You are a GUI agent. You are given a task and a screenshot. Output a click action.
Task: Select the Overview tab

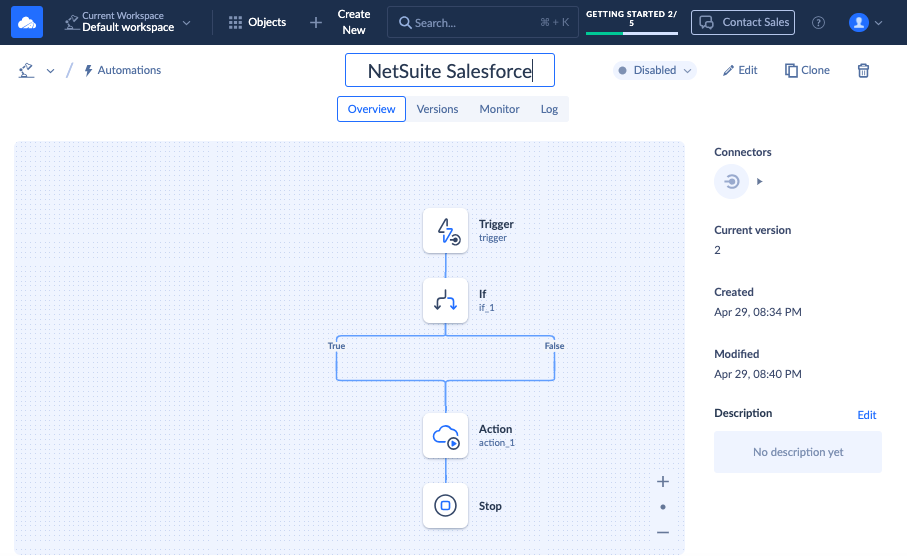pyautogui.click(x=371, y=109)
